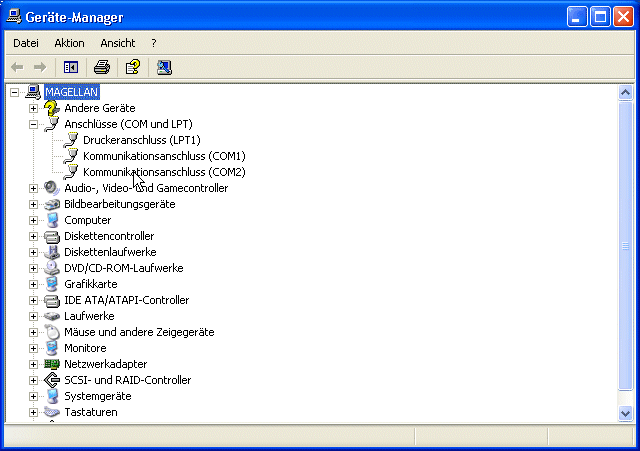Click the Diskettencontroller device icon

tap(52, 236)
